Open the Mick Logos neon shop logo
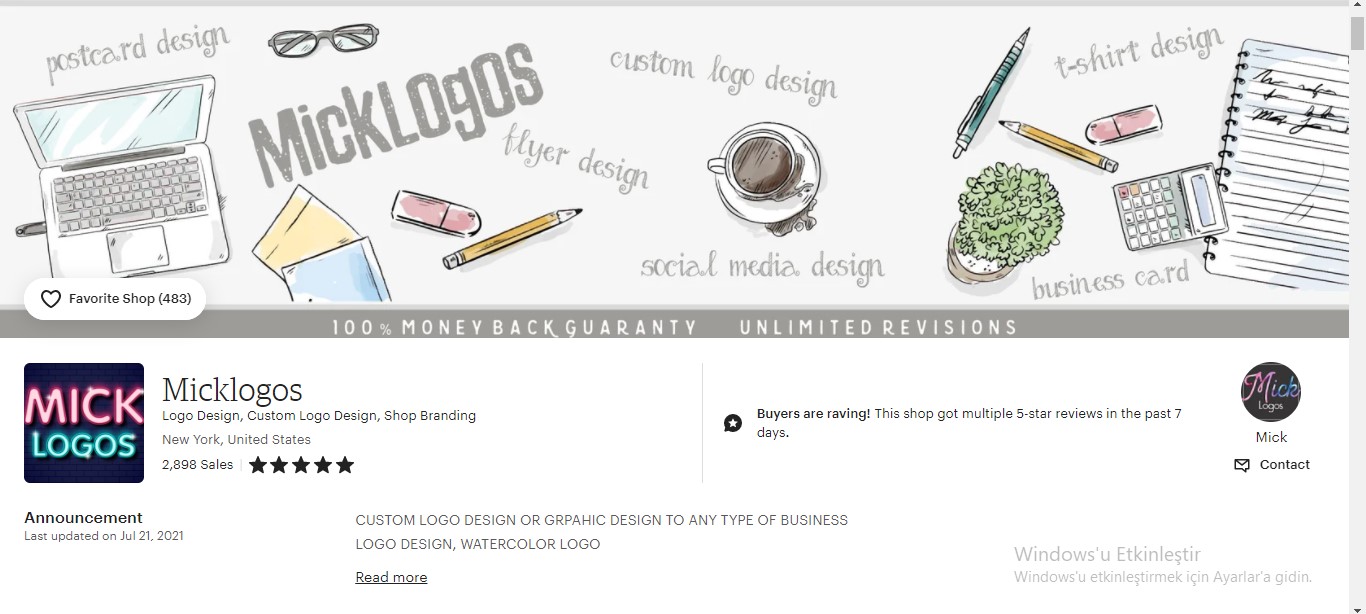The image size is (1366, 614). (x=84, y=423)
